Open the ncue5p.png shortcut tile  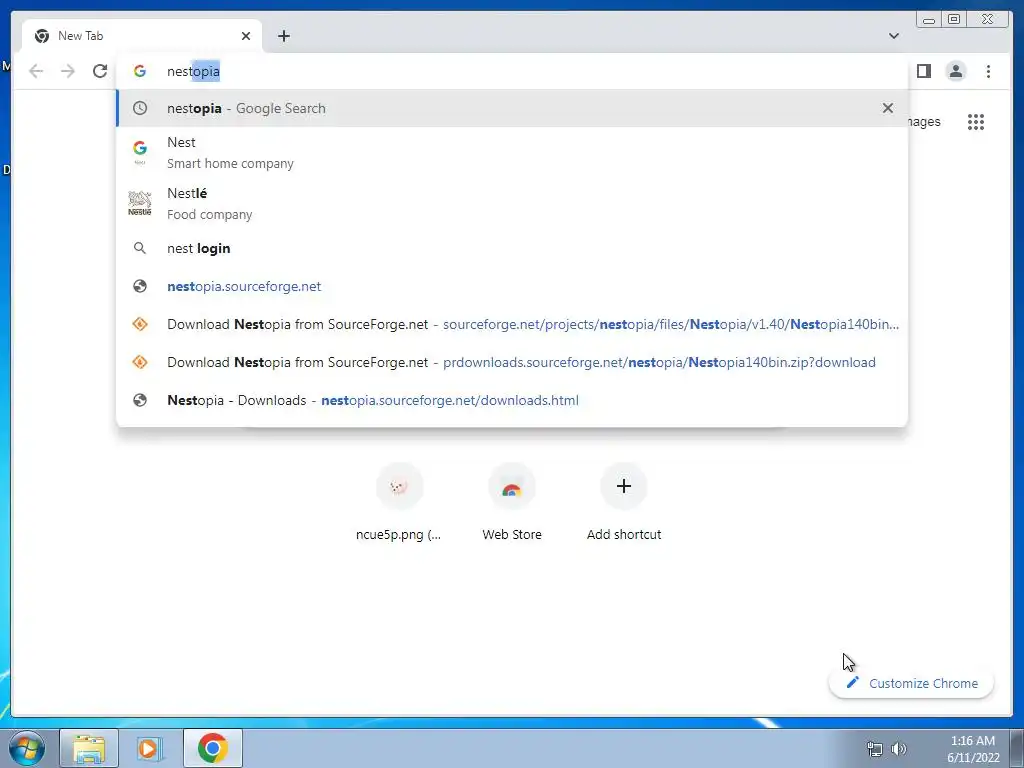coord(399,502)
